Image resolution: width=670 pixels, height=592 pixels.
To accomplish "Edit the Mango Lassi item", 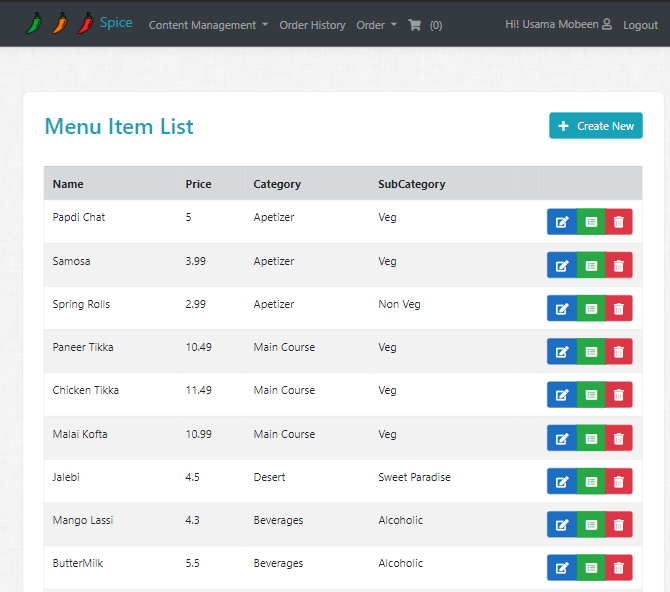I will [562, 525].
